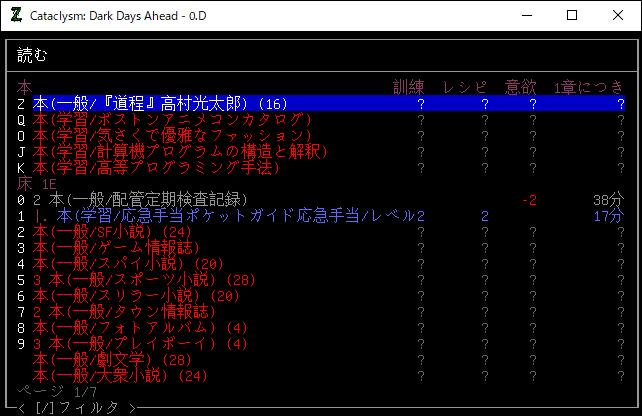This screenshot has height=416, width=642.
Task: Select the 大衆小説 book entry
Action: click(x=120, y=376)
